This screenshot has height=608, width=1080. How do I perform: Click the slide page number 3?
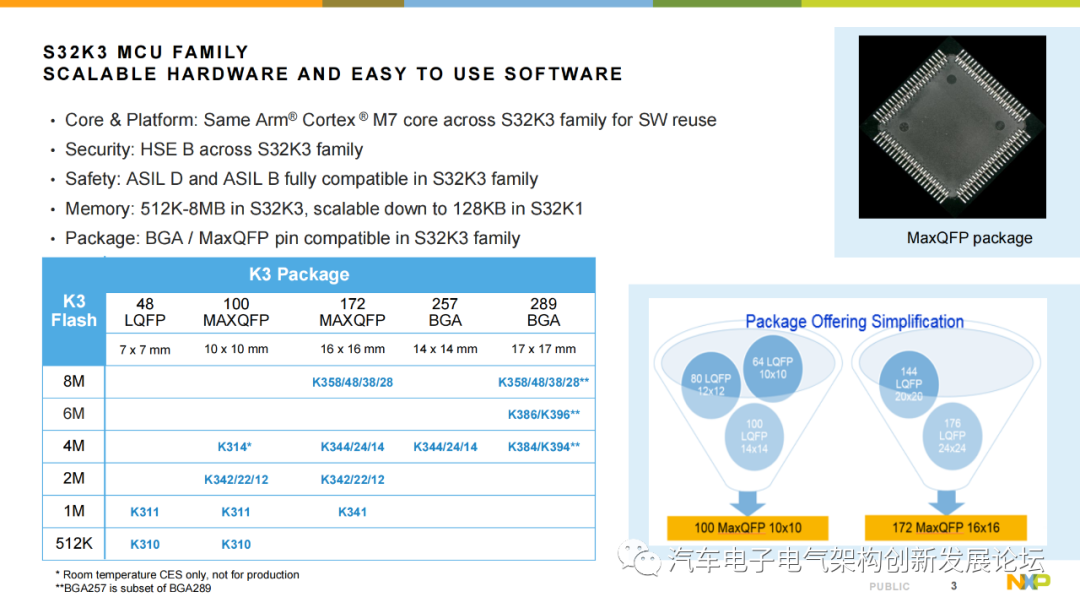tap(954, 586)
